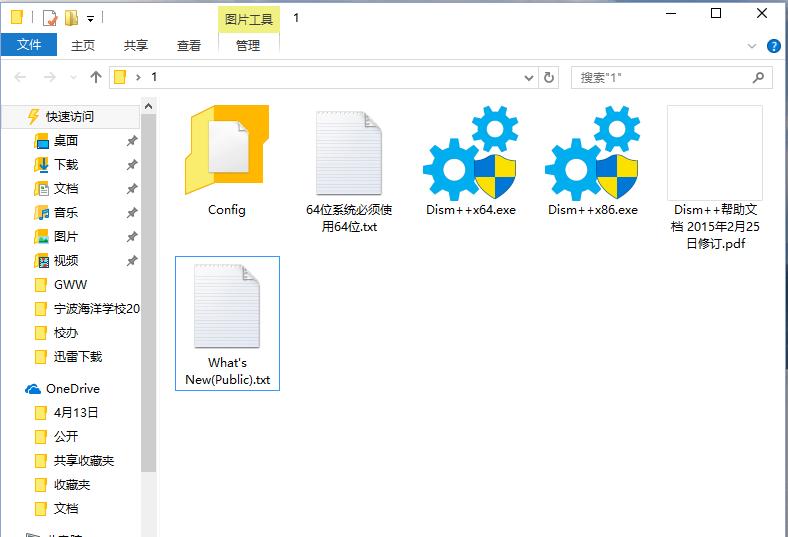Viewport: 788px width, 537px height.
Task: Click the pin icon next to 视频
Action: [132, 261]
